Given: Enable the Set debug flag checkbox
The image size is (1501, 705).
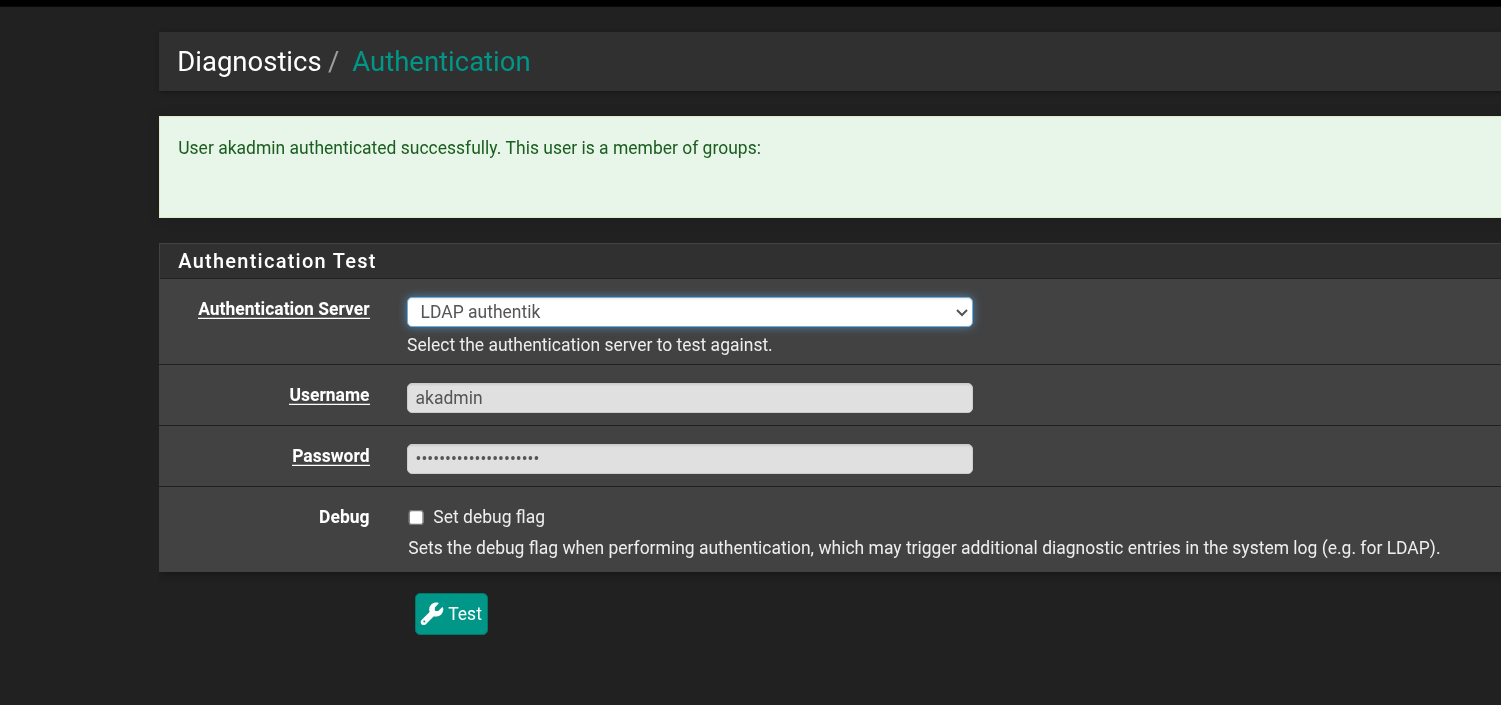Looking at the screenshot, I should click(x=416, y=517).
